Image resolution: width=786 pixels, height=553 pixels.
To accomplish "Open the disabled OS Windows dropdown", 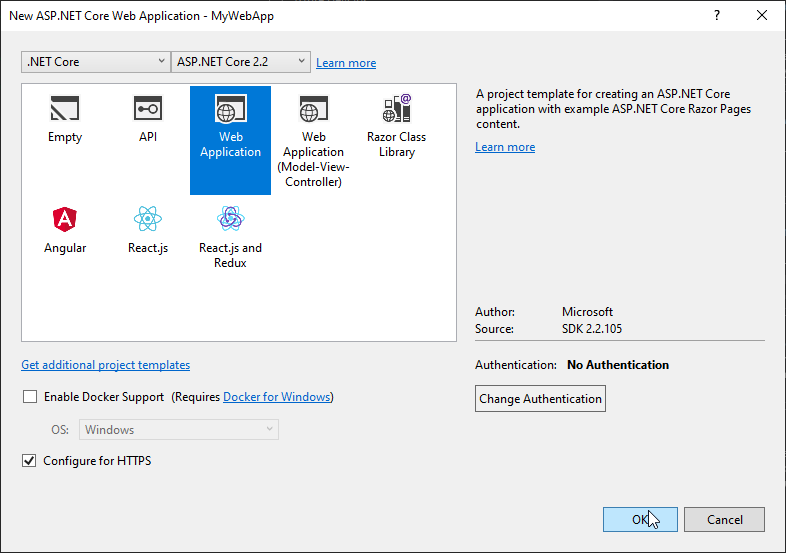I will coord(178,430).
